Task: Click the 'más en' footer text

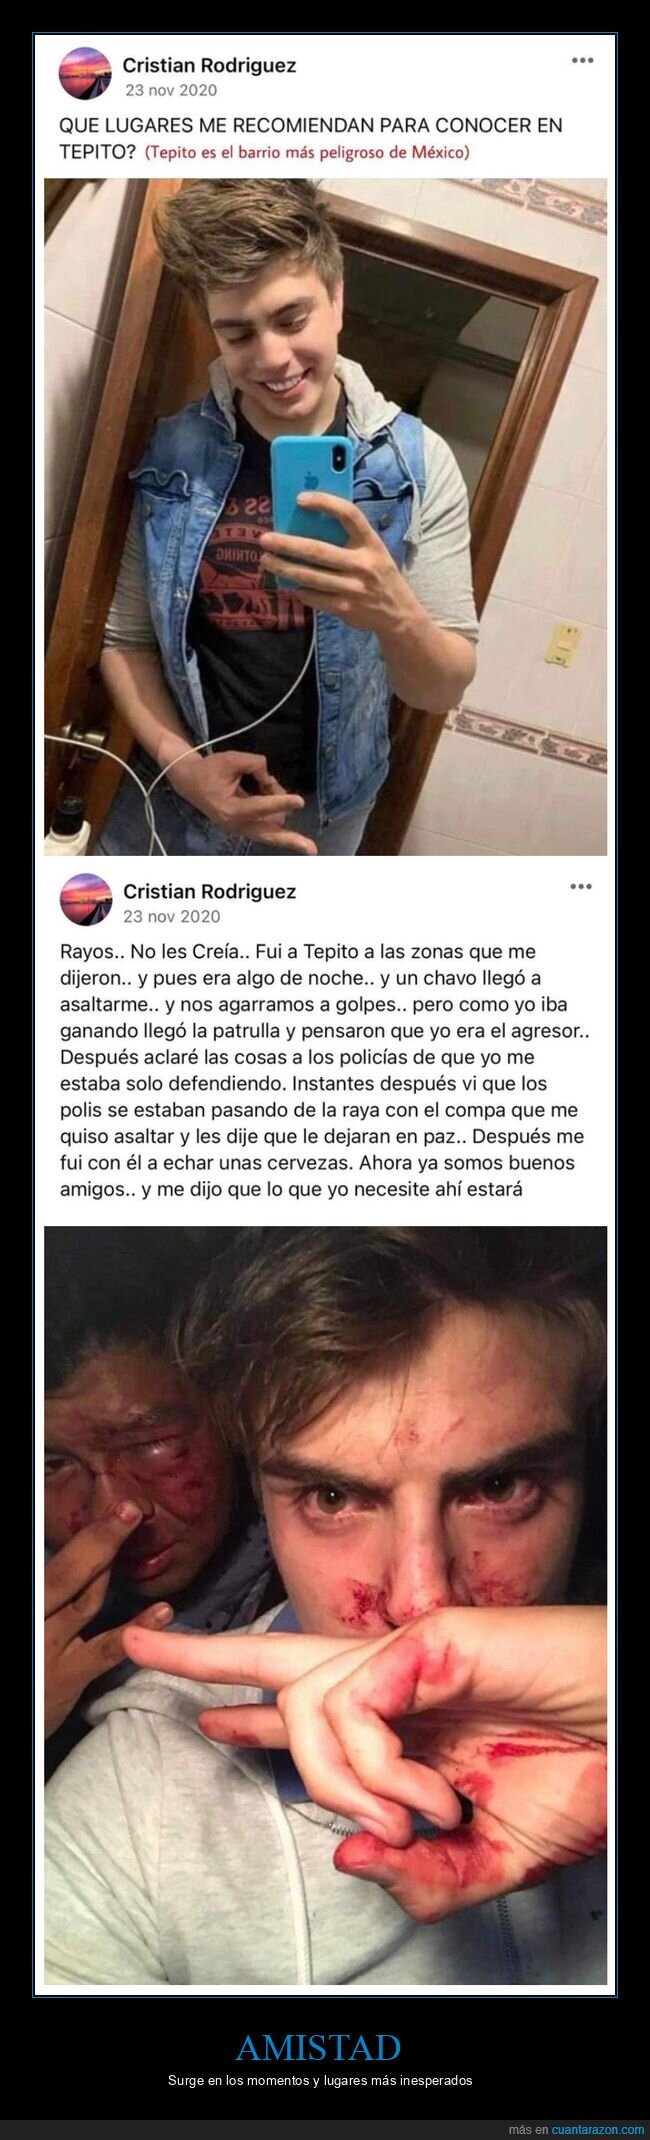Action: (x=530, y=2128)
